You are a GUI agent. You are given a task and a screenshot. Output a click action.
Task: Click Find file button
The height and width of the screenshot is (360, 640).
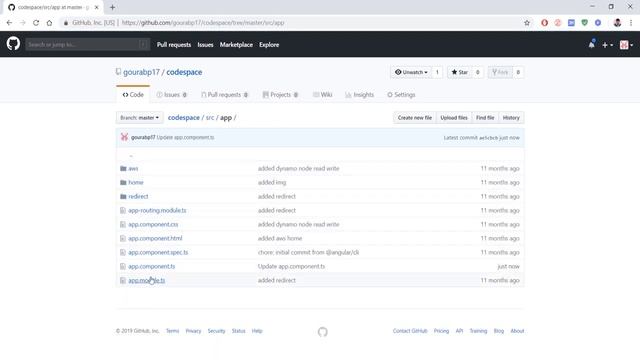(485, 118)
